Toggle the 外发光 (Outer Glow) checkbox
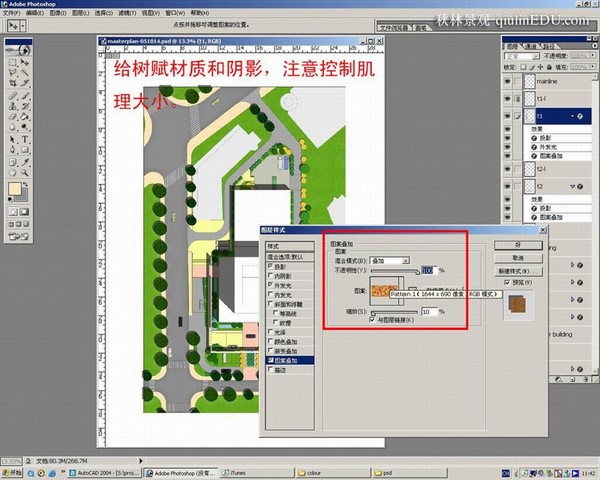 [271, 285]
